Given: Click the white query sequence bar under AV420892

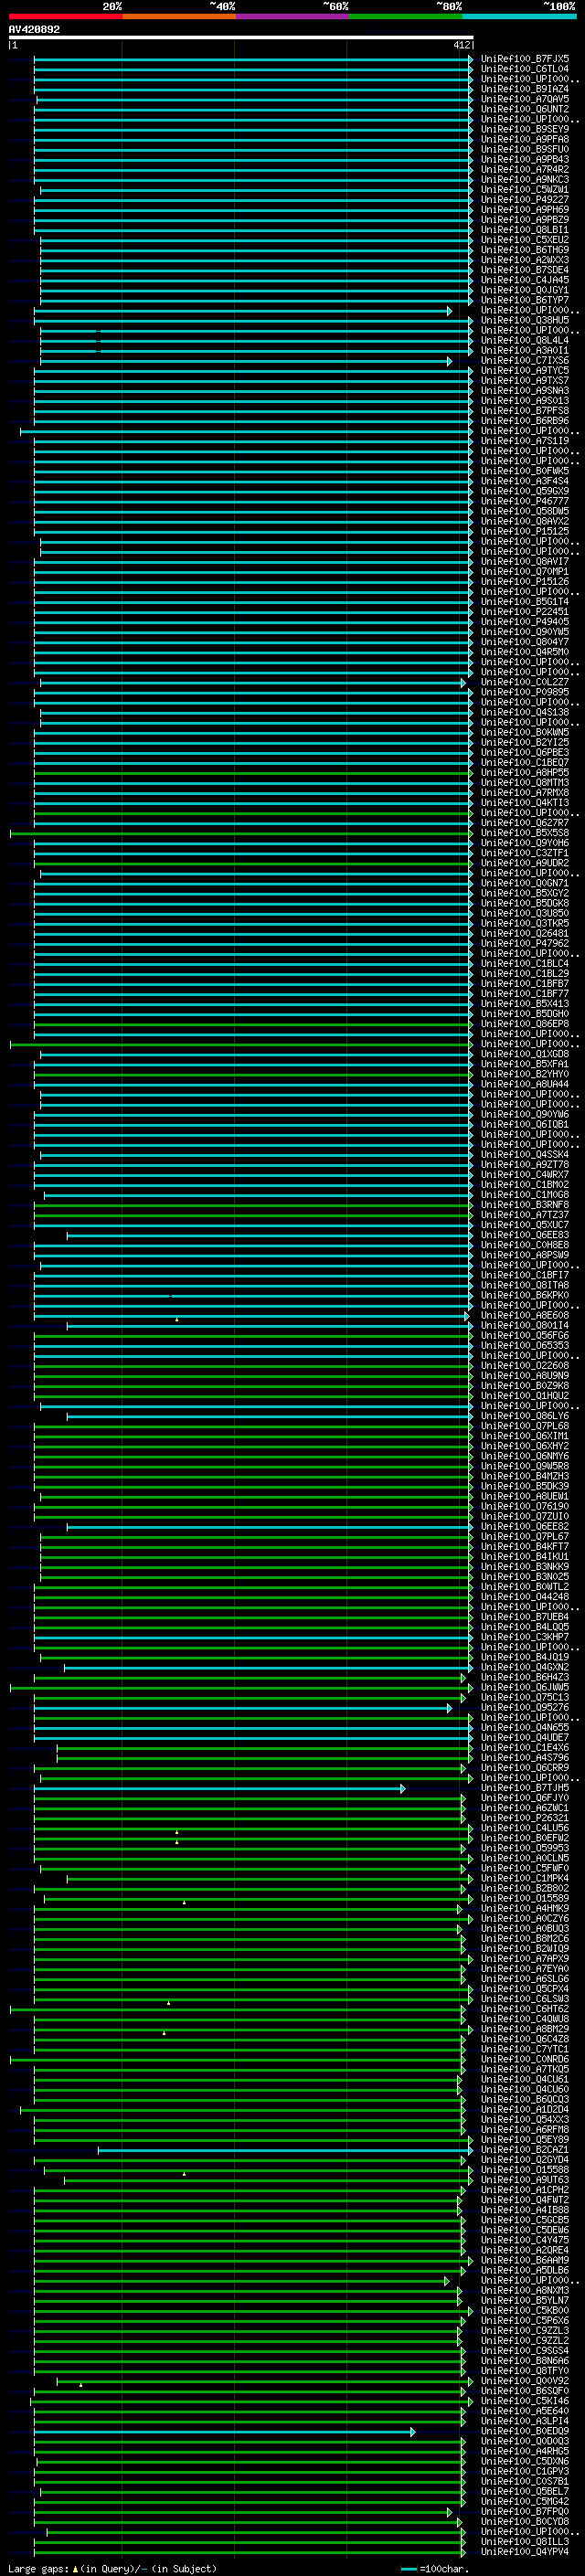Looking at the screenshot, I should click(241, 38).
